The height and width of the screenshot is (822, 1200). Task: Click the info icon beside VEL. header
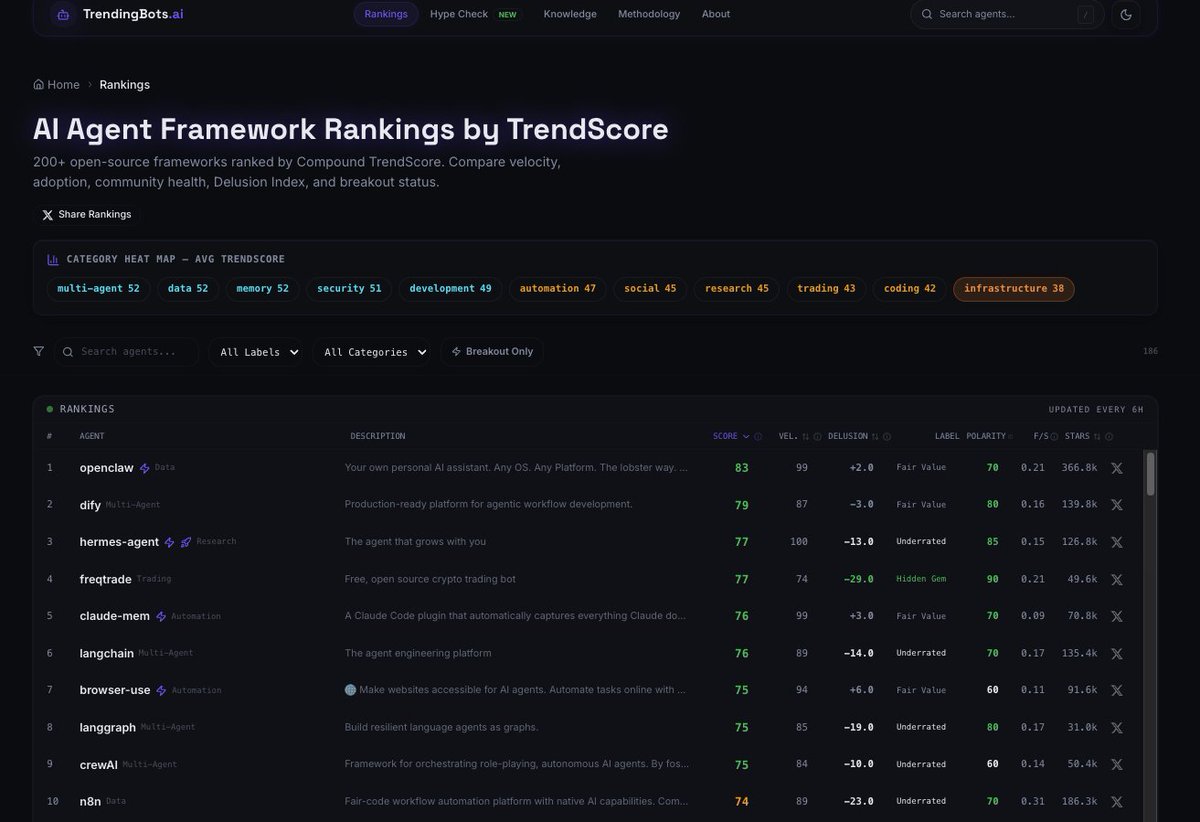tap(817, 436)
